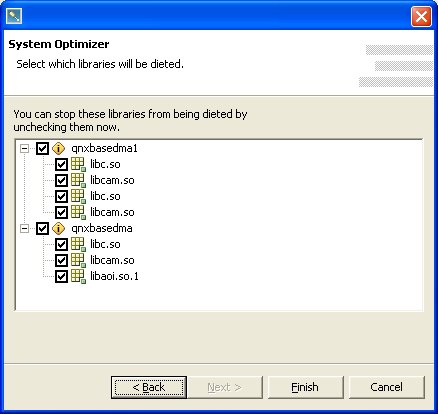The image size is (438, 414).
Task: Select libcam.so label under qnxbasedma
Action: [x=112, y=260]
